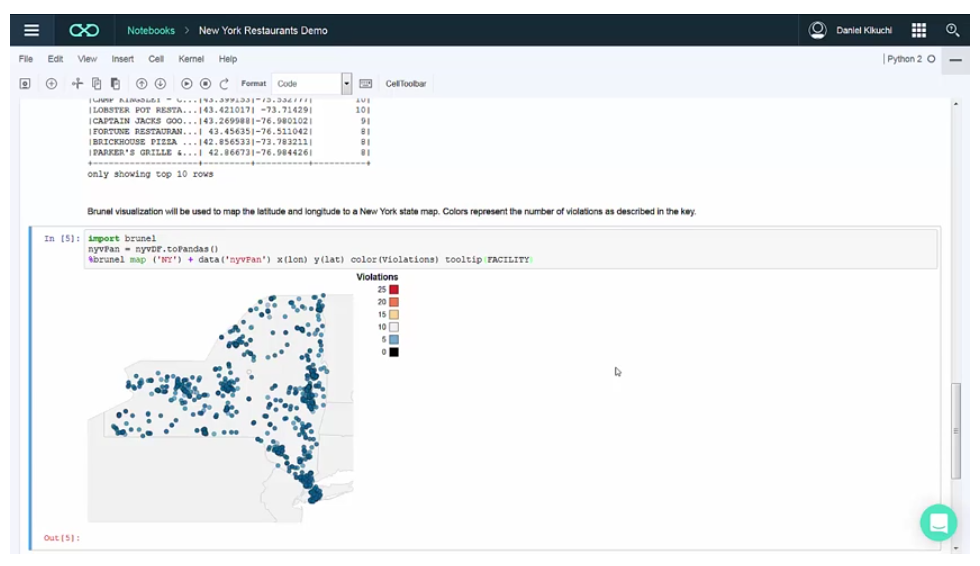Open the chat support bubble
Viewport: 980px width, 566px height.
pos(938,523)
